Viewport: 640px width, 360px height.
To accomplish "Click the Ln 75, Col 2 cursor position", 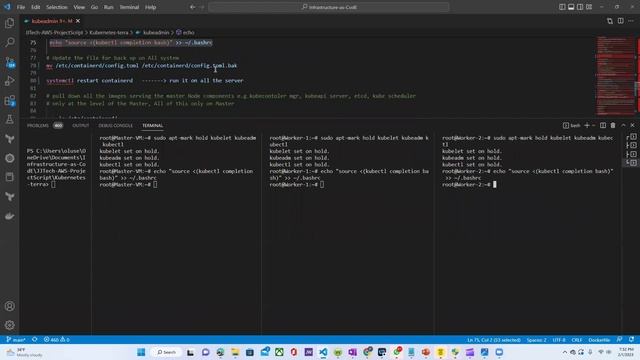I will [x=494, y=340].
